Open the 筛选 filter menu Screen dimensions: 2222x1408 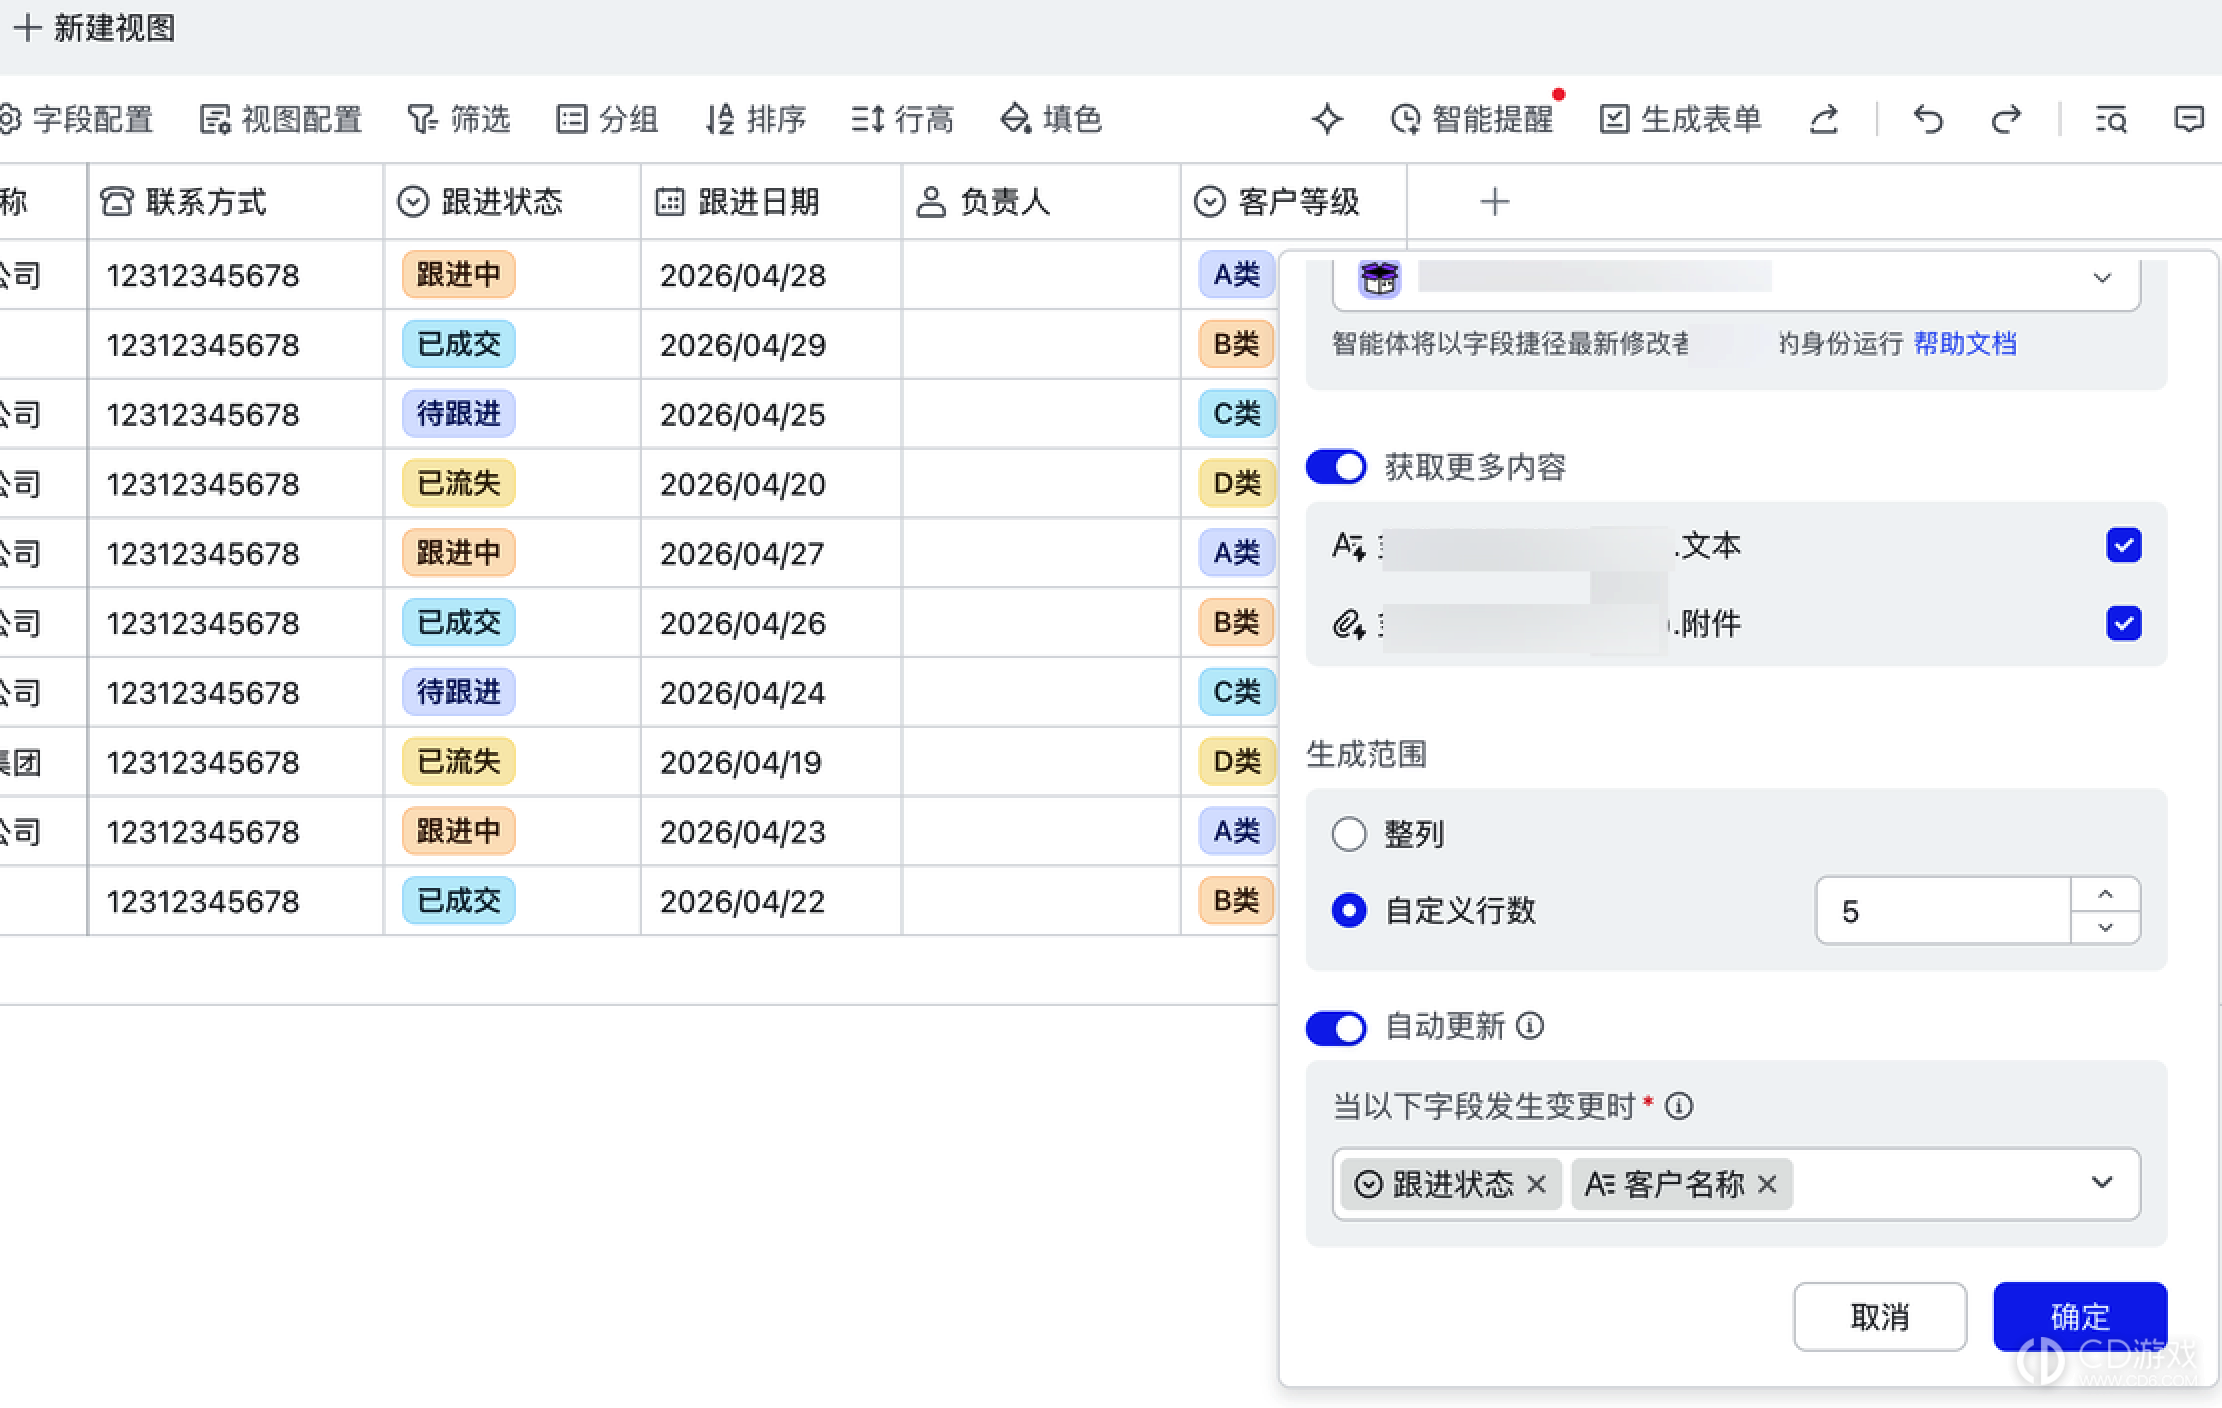[459, 119]
